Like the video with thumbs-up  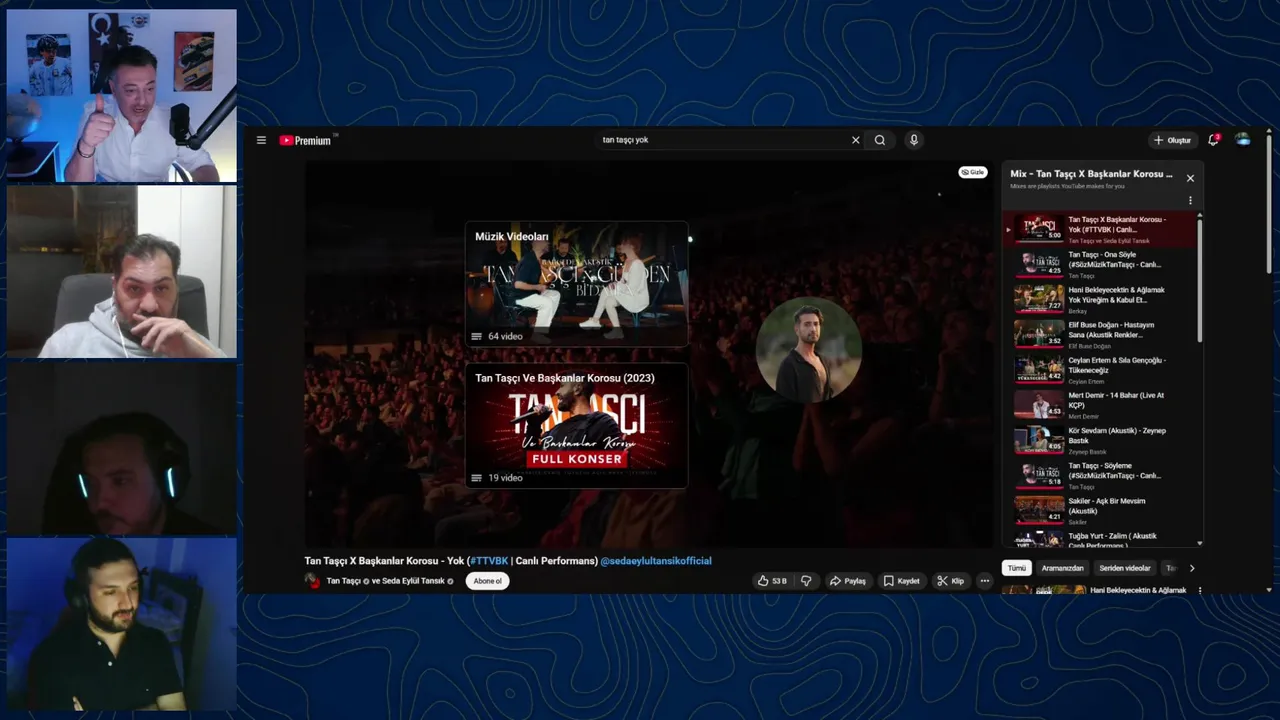pos(772,581)
